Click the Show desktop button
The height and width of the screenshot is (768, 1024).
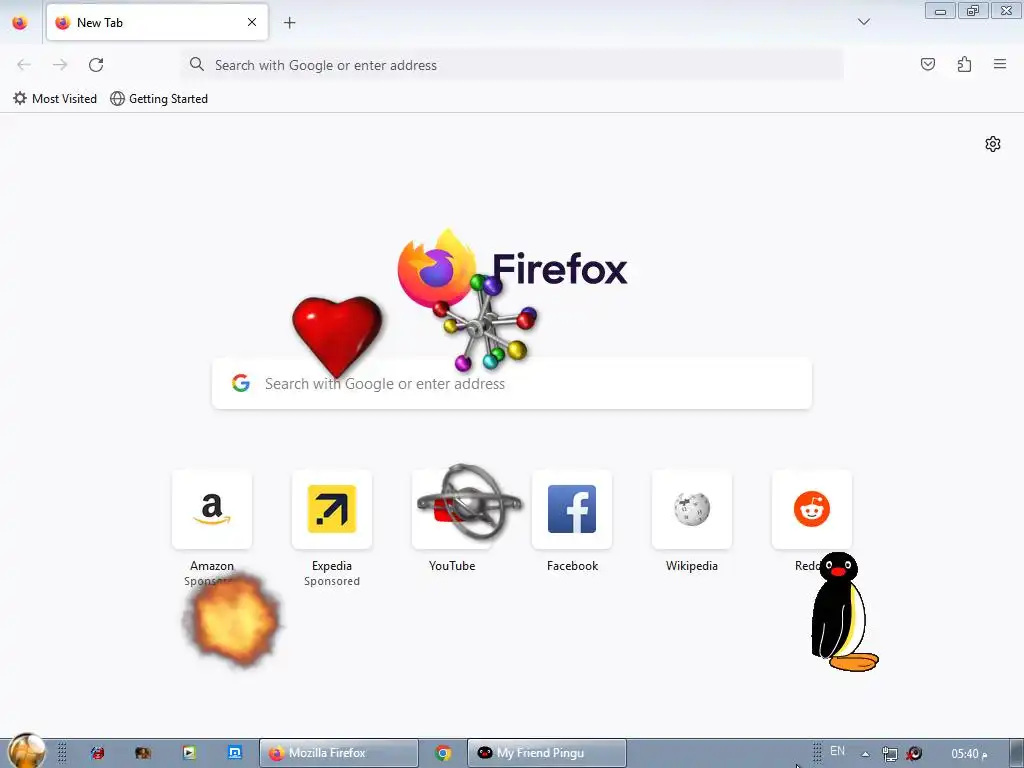[1017, 753]
